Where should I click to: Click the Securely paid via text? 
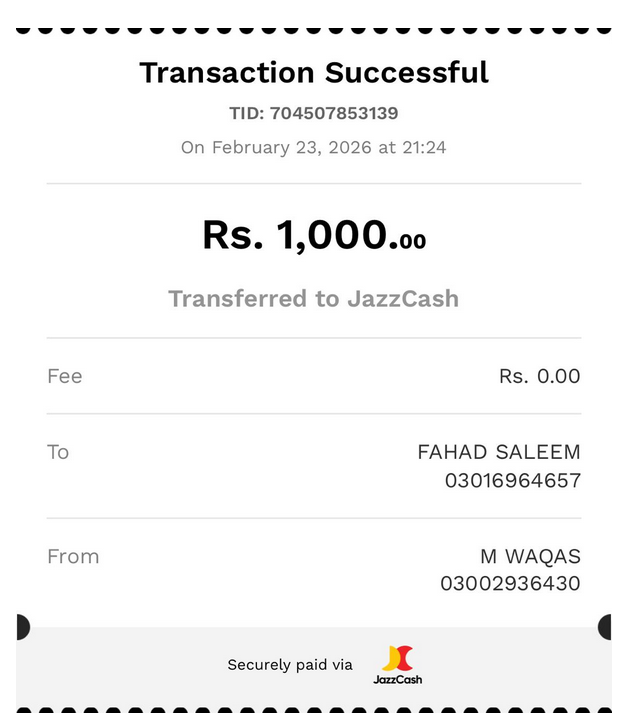[x=290, y=665]
